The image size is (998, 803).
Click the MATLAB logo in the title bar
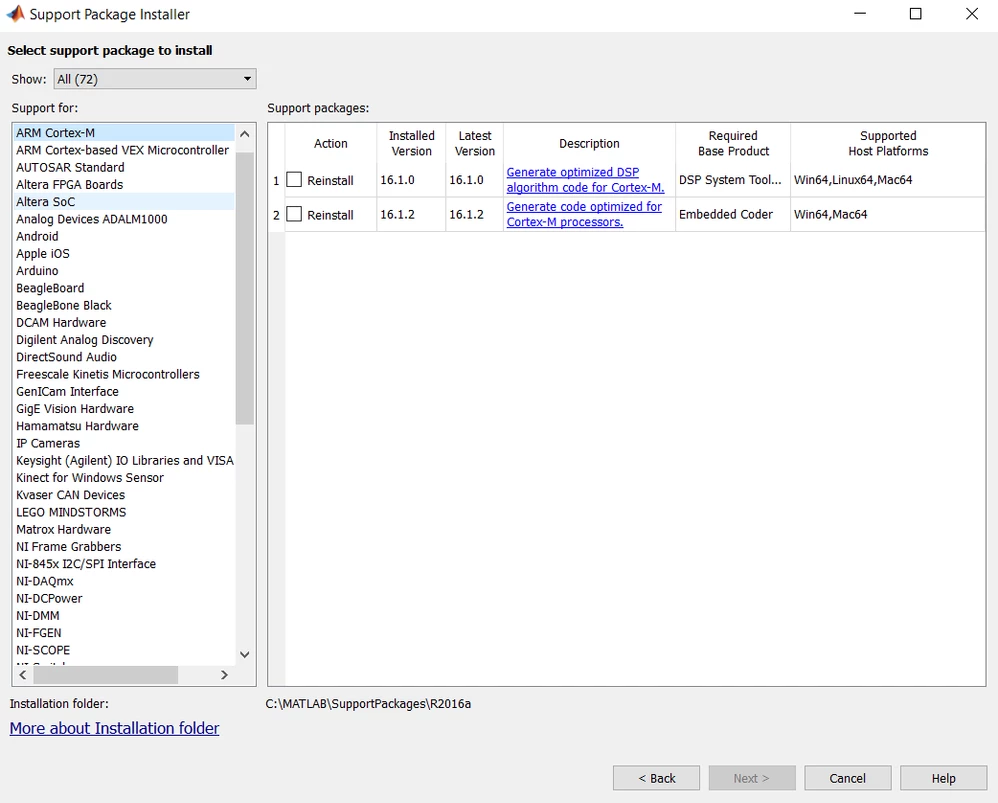click(x=15, y=13)
